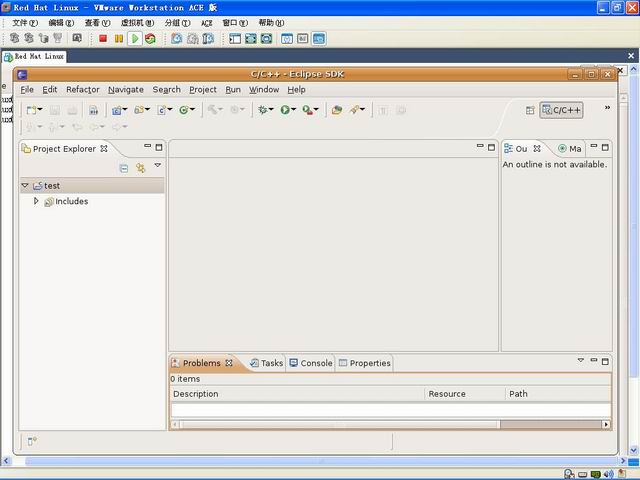This screenshot has width=640, height=480.
Task: Close the Red Hat Linux VM tab
Action: click(x=631, y=56)
